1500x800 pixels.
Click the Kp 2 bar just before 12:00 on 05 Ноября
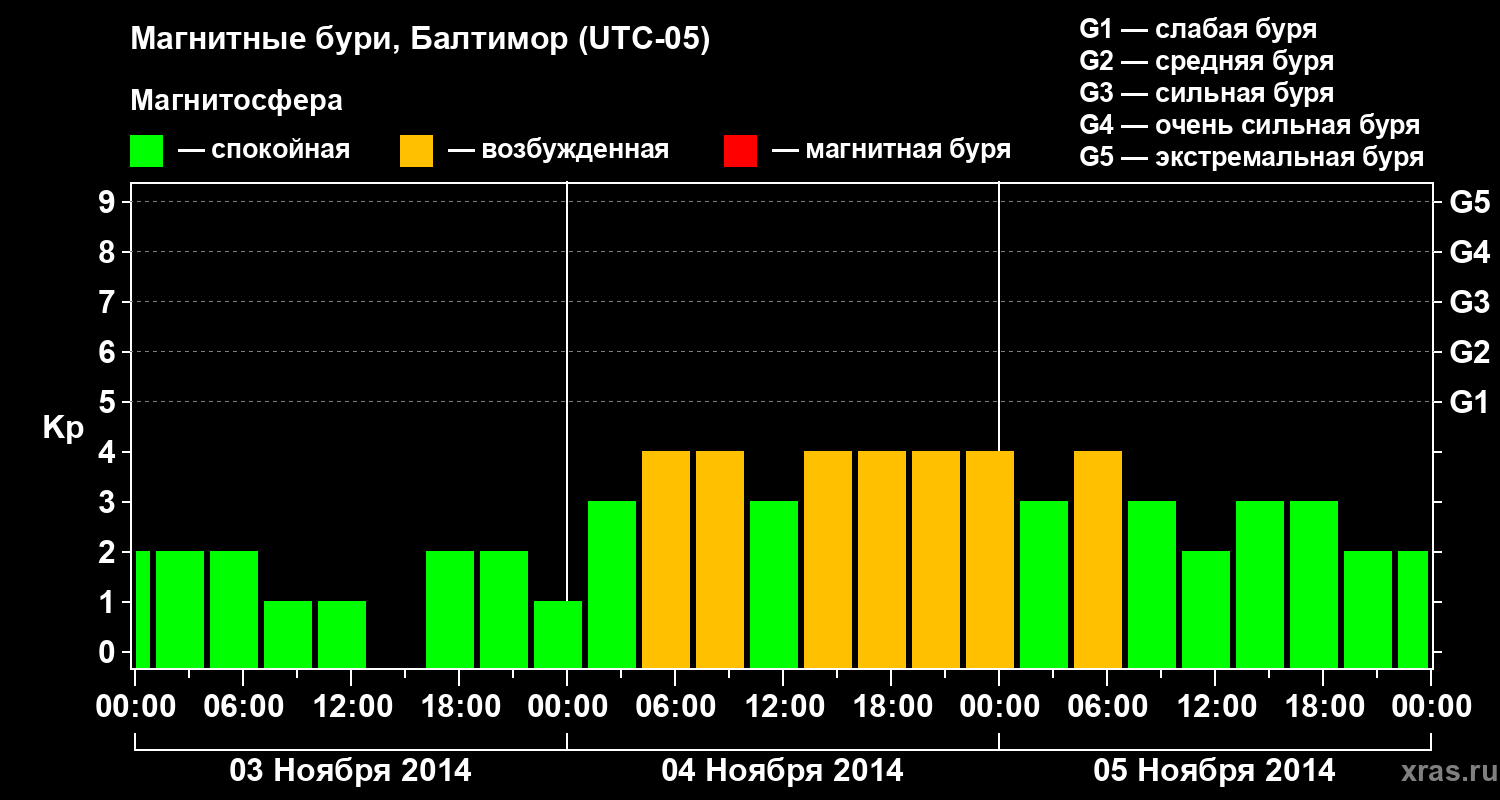(x=1206, y=609)
